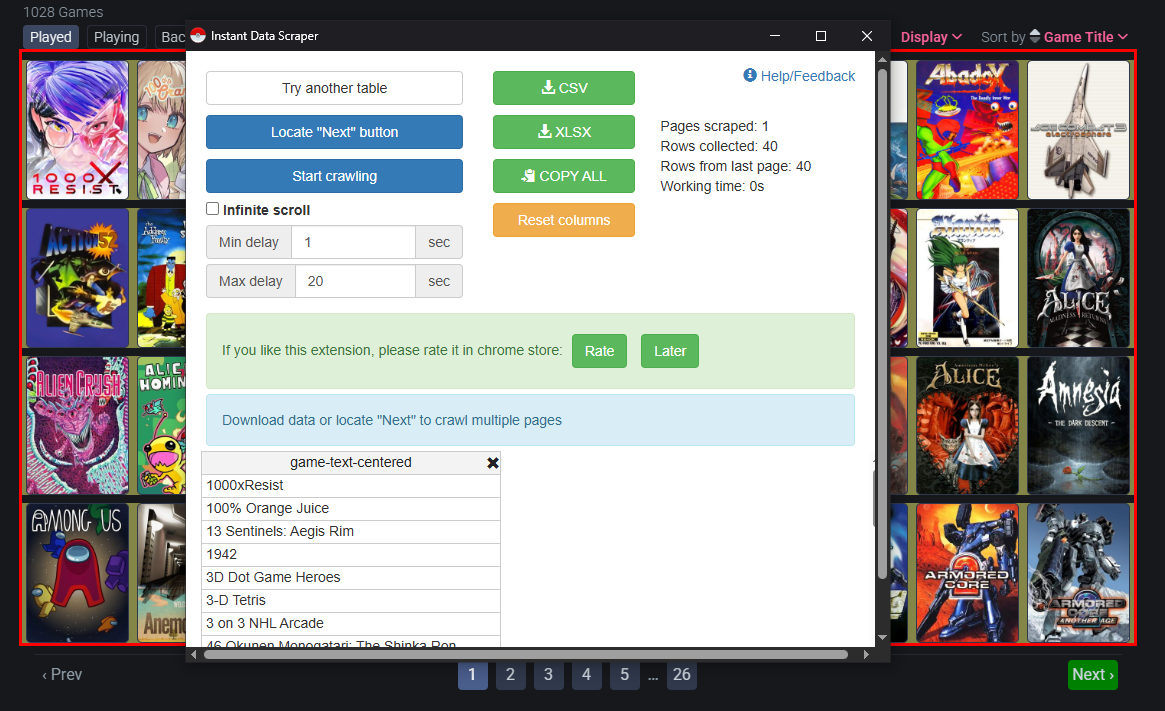
Task: Open the Ace Combat 3 Electrosphere cover
Action: (1078, 130)
